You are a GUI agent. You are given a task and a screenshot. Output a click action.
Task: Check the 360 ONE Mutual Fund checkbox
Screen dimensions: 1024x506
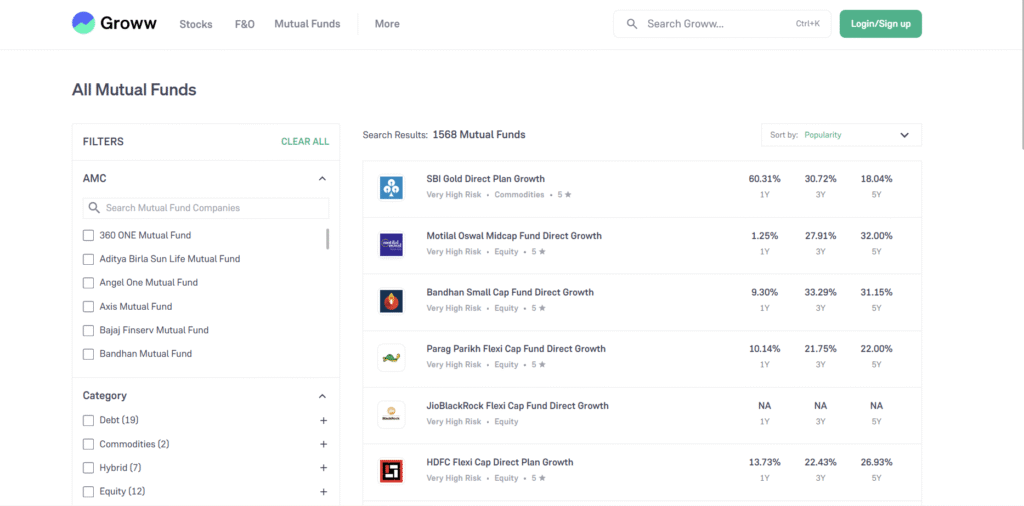89,236
